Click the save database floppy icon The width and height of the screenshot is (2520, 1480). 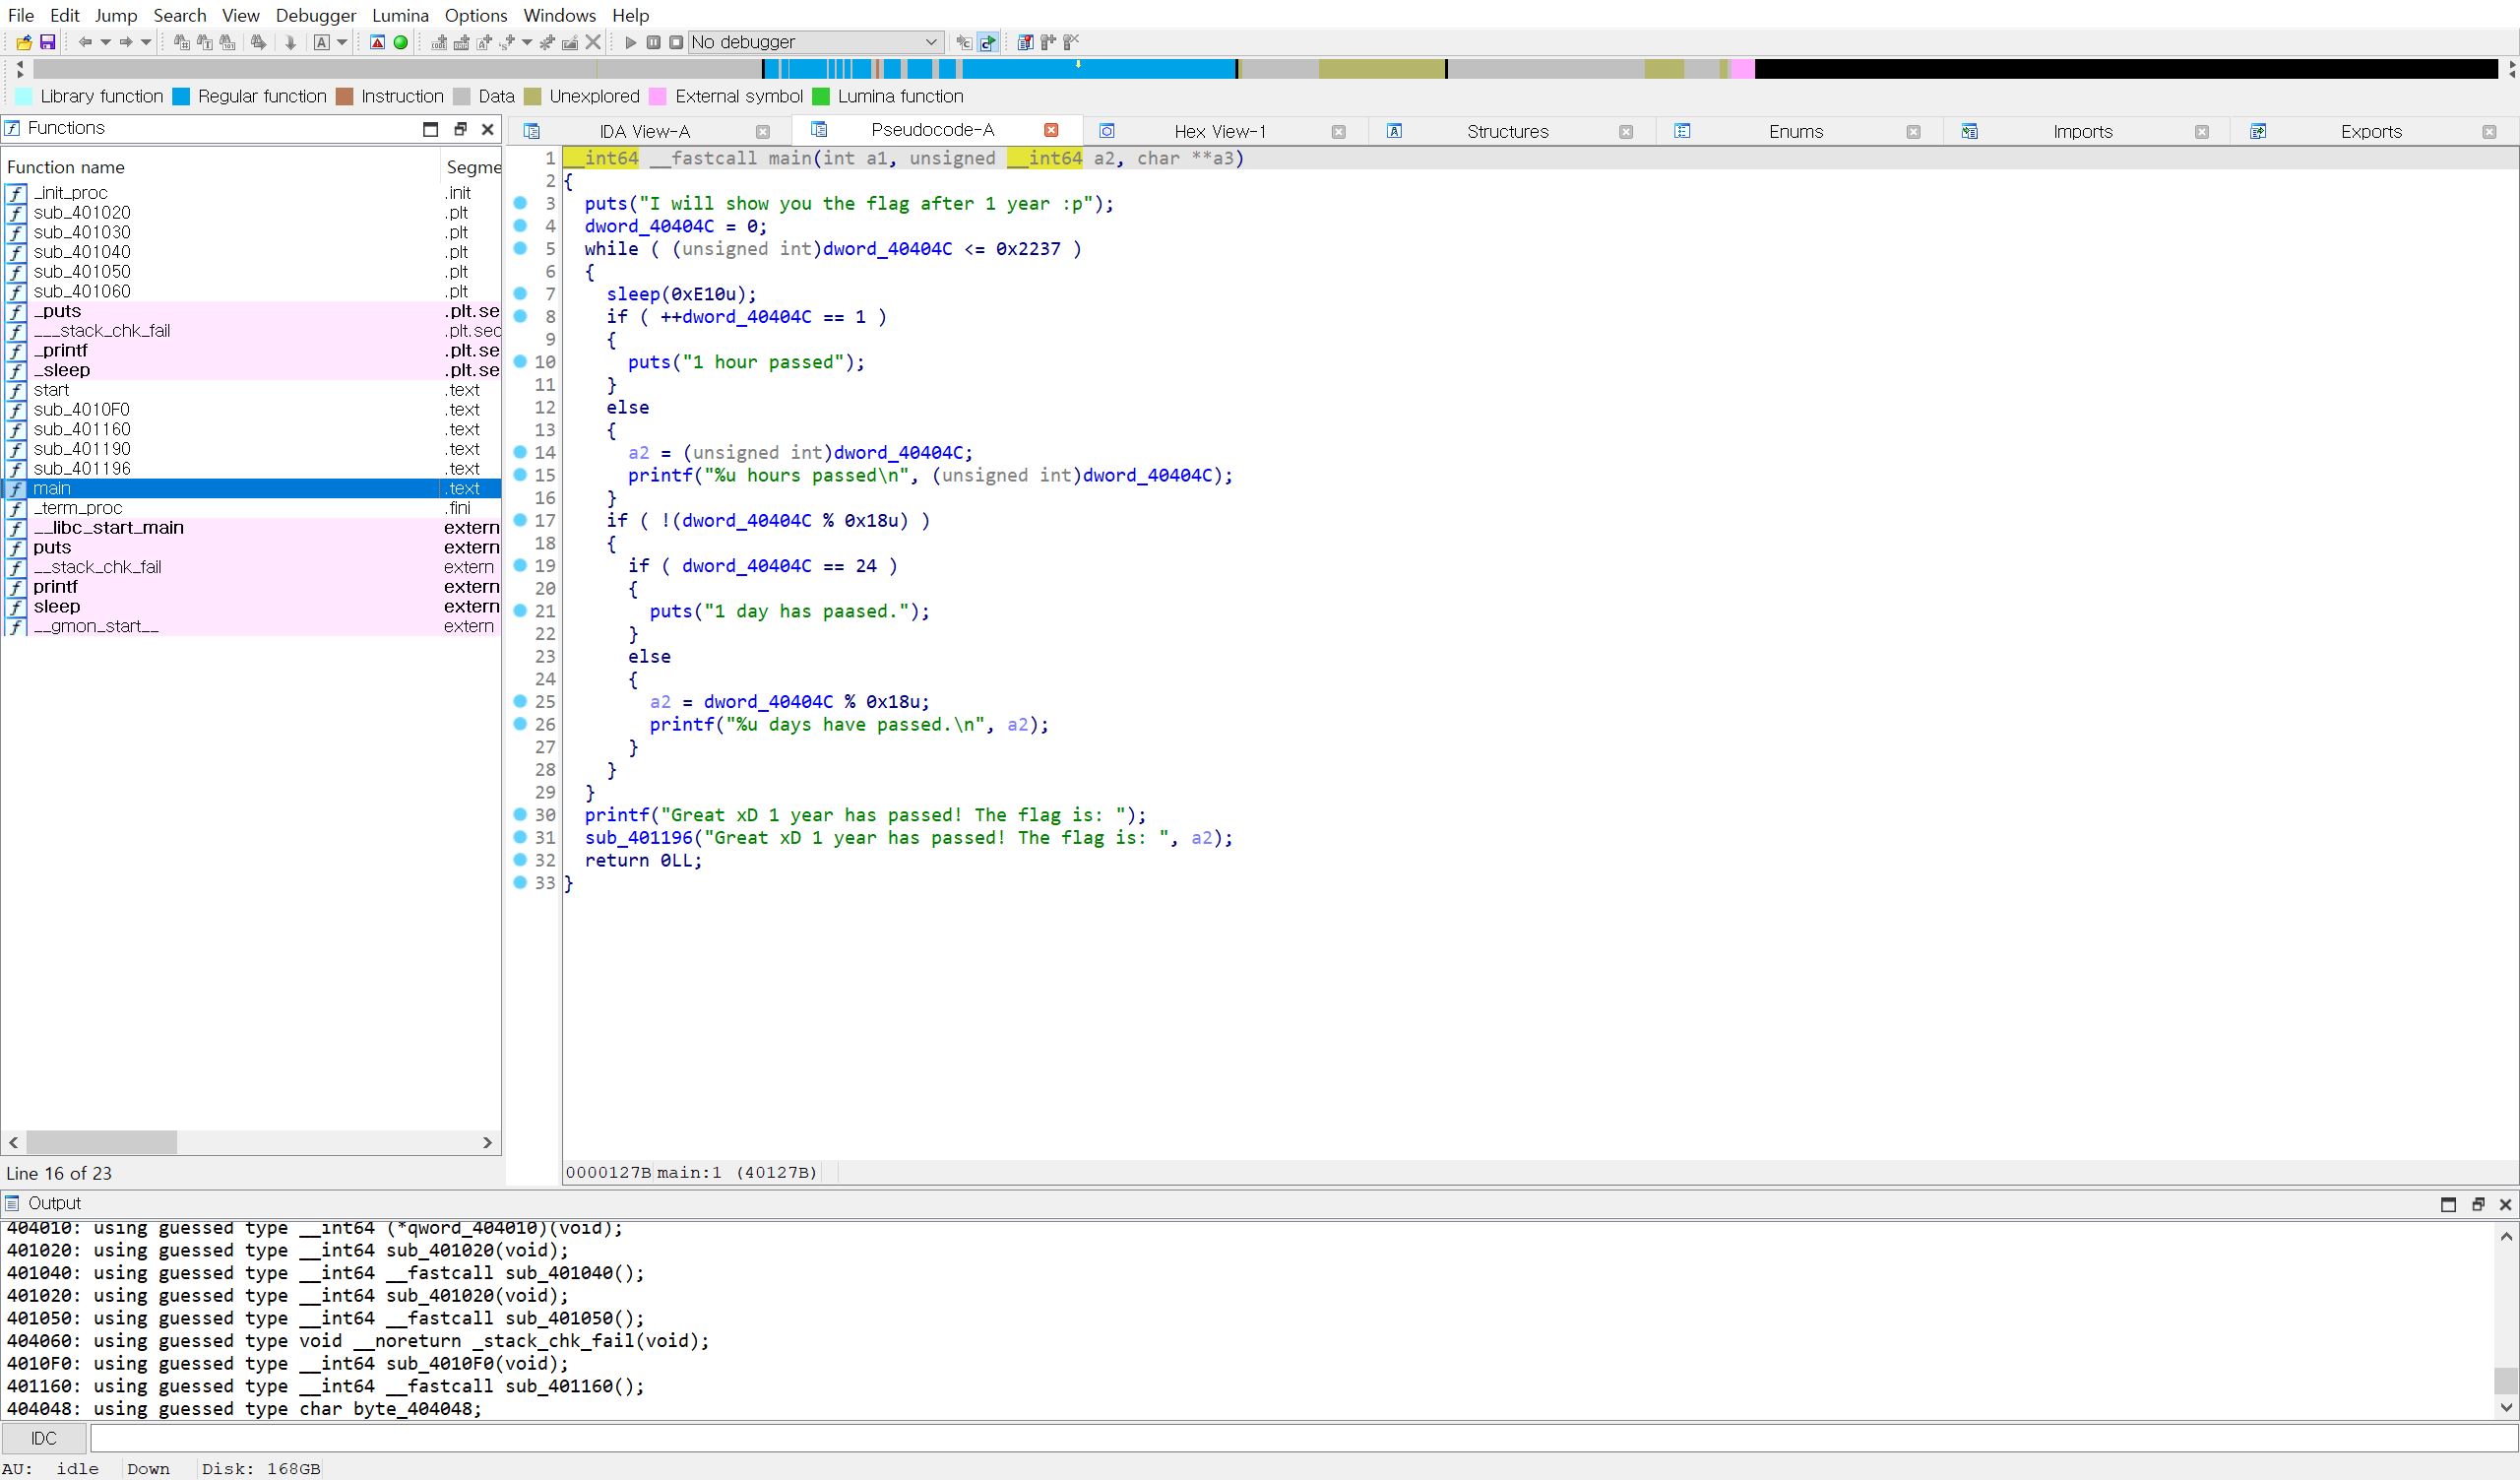(x=47, y=42)
